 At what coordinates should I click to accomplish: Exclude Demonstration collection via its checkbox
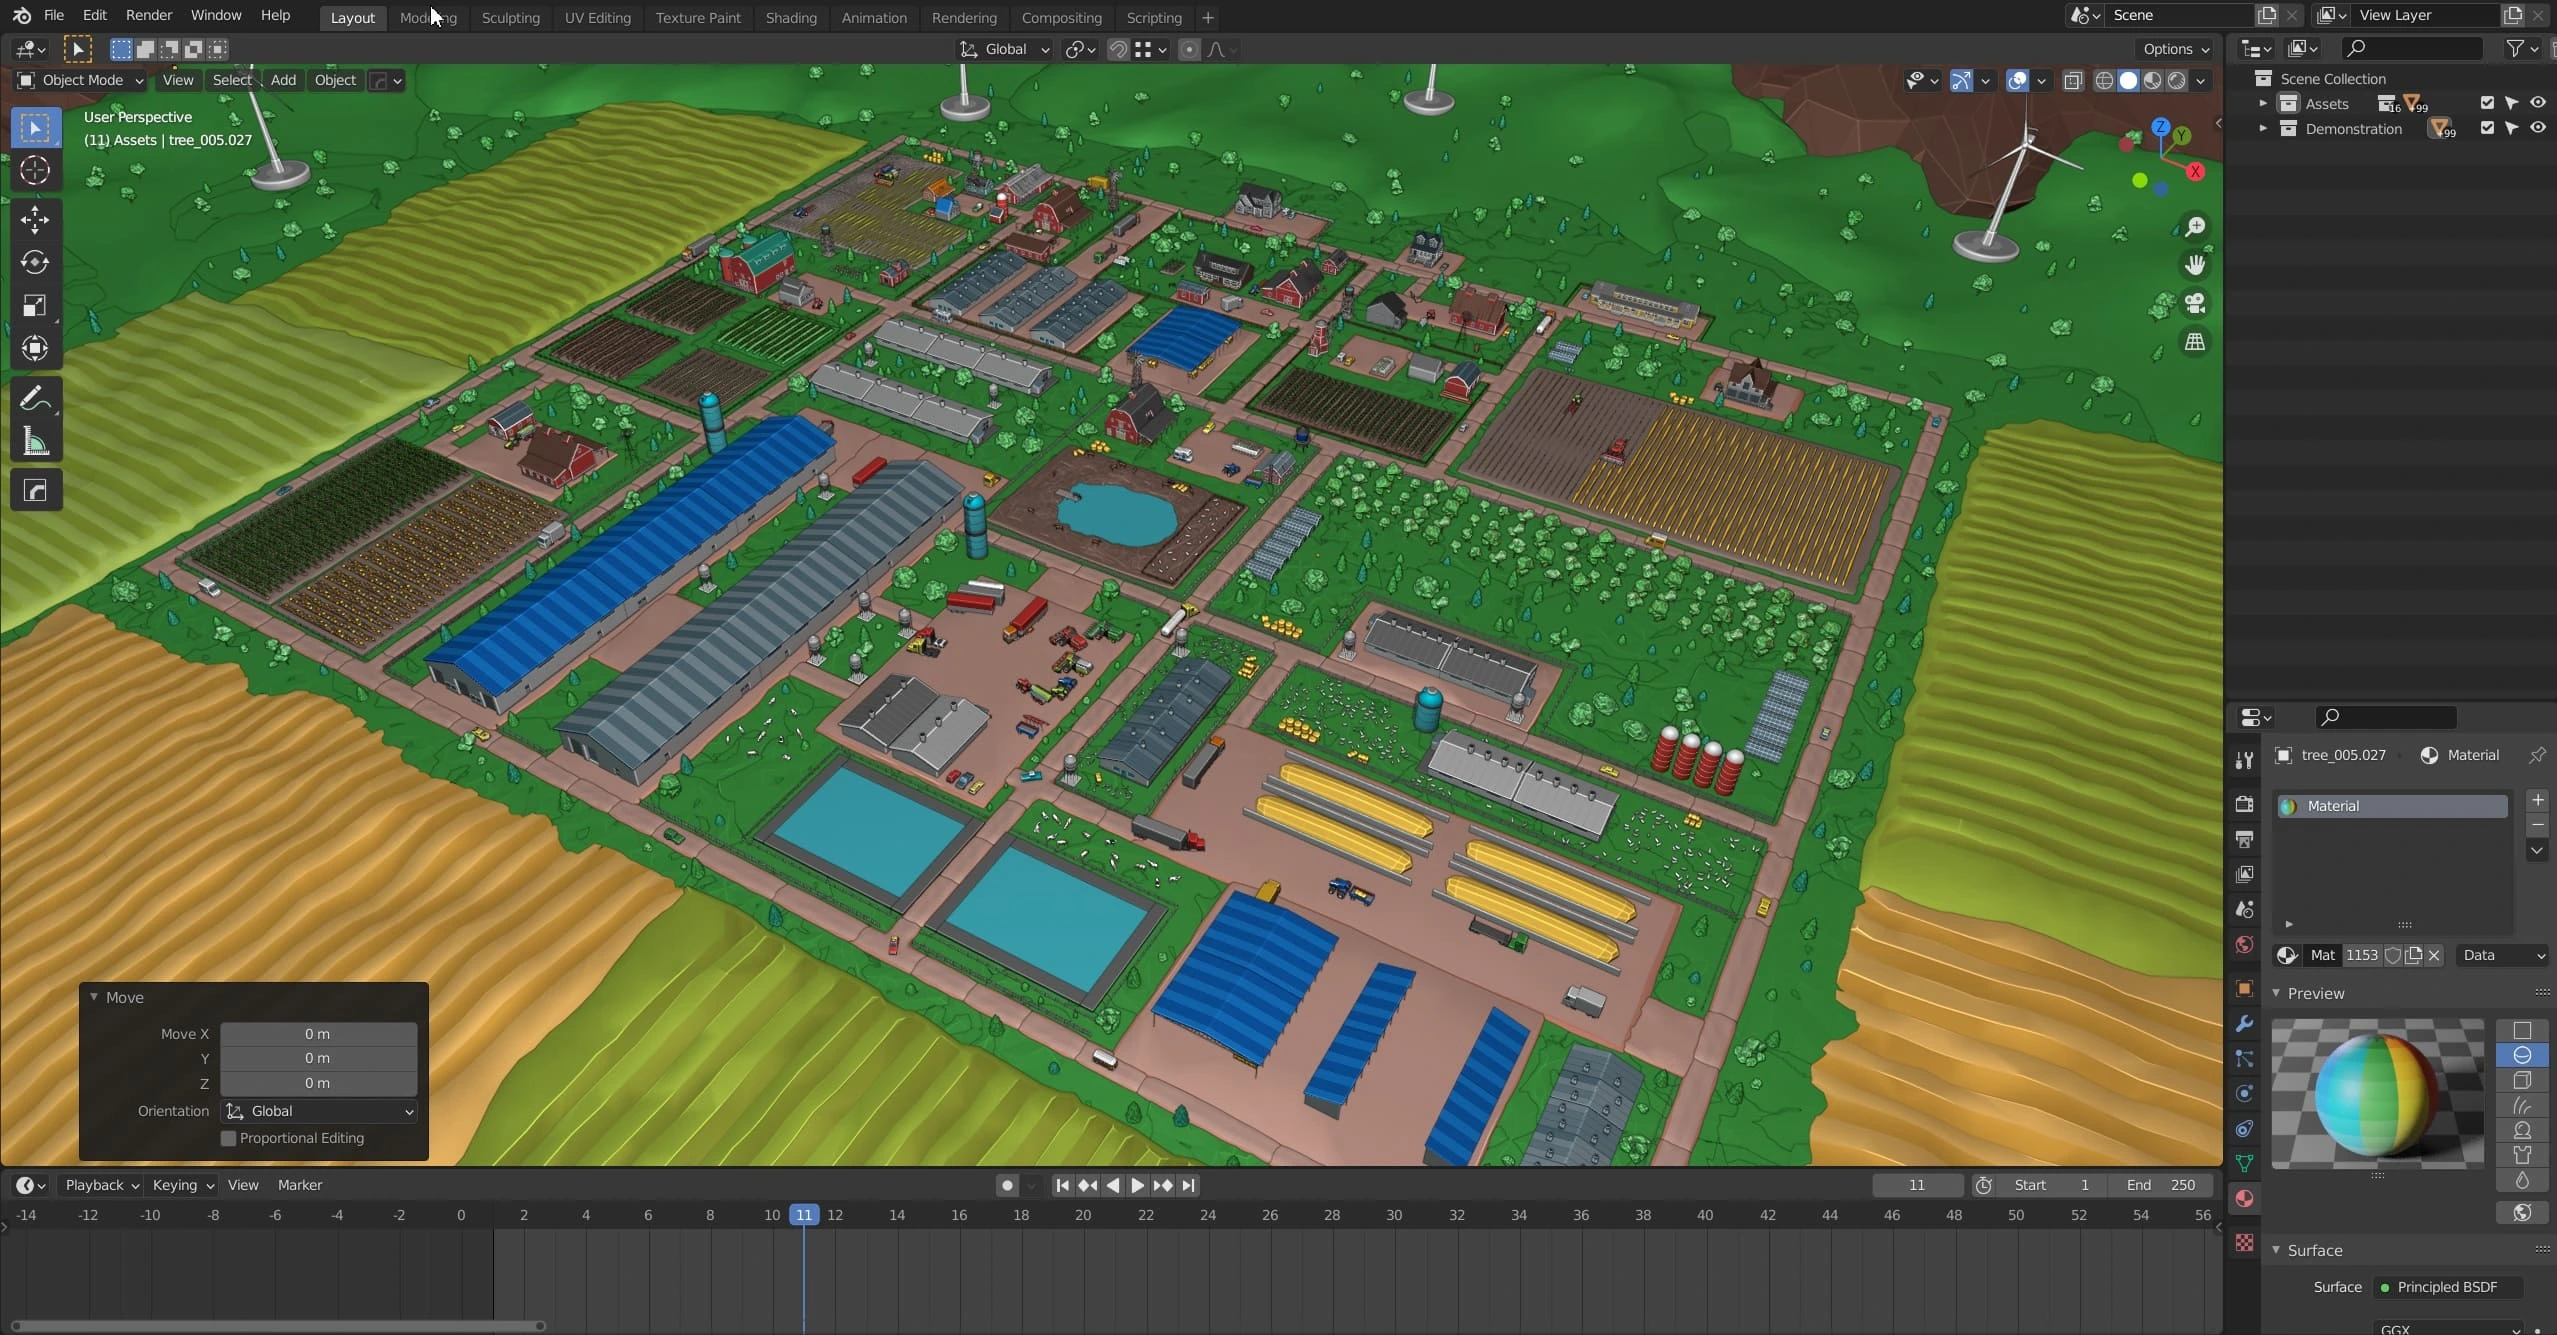pos(2487,128)
